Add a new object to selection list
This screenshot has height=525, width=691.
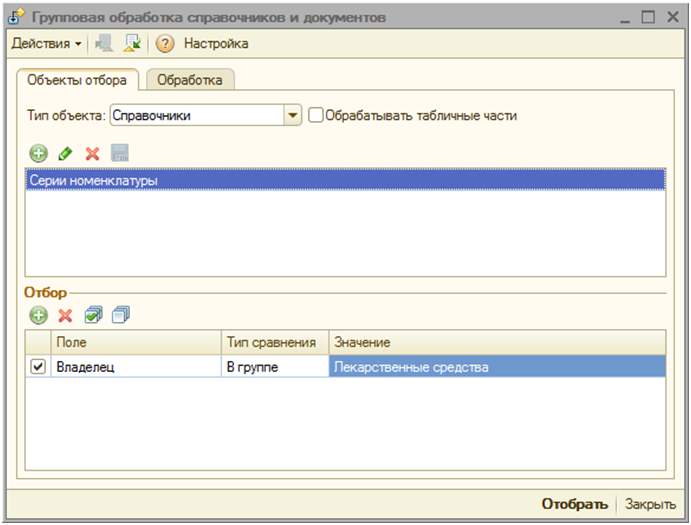[39, 153]
